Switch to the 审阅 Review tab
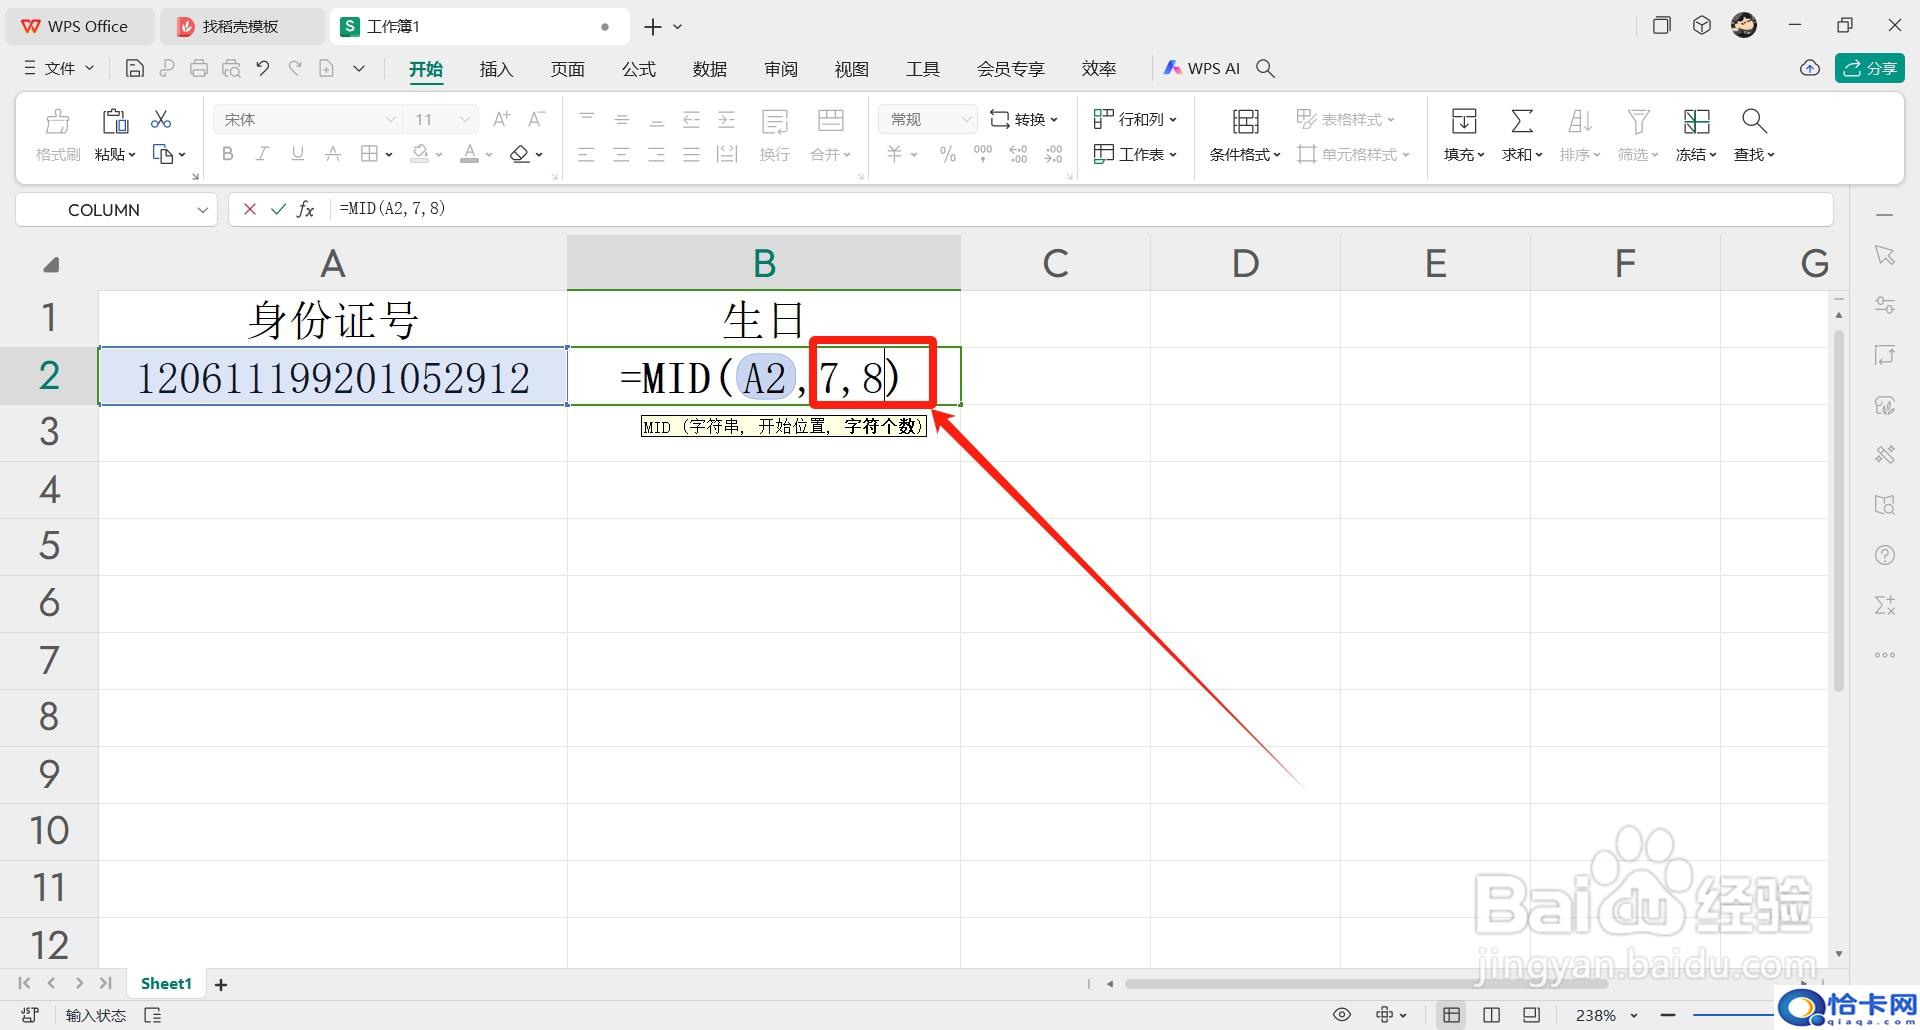This screenshot has width=1920, height=1030. tap(780, 69)
